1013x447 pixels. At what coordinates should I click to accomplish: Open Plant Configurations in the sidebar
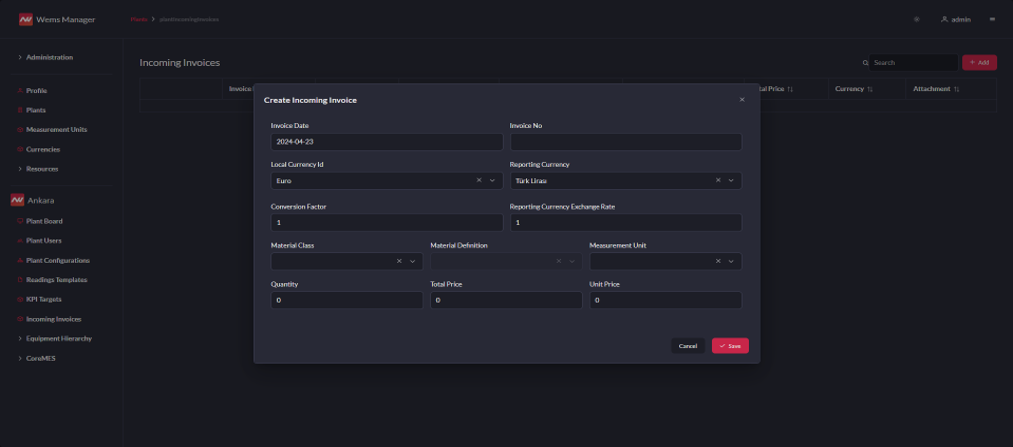57,260
